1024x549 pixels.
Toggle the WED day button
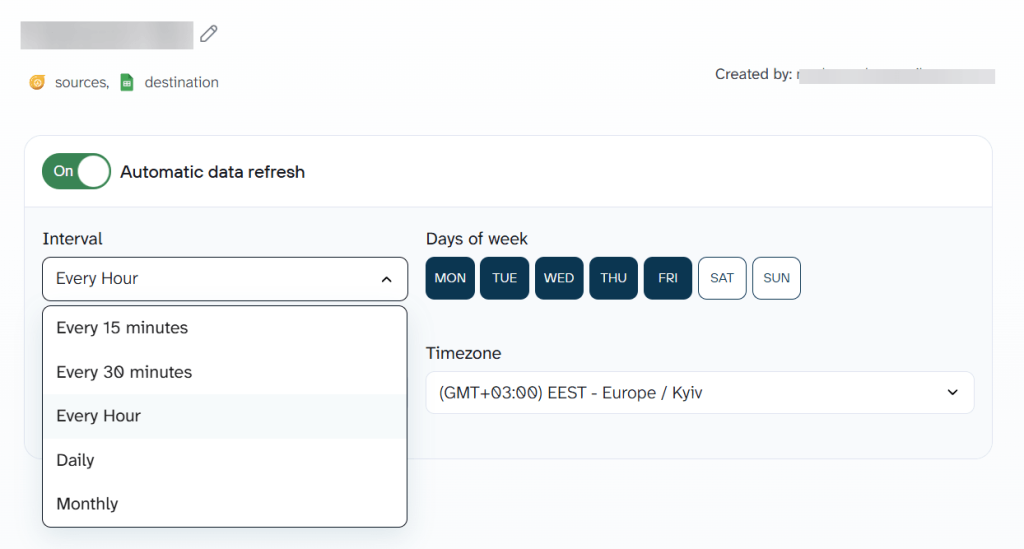pos(559,278)
